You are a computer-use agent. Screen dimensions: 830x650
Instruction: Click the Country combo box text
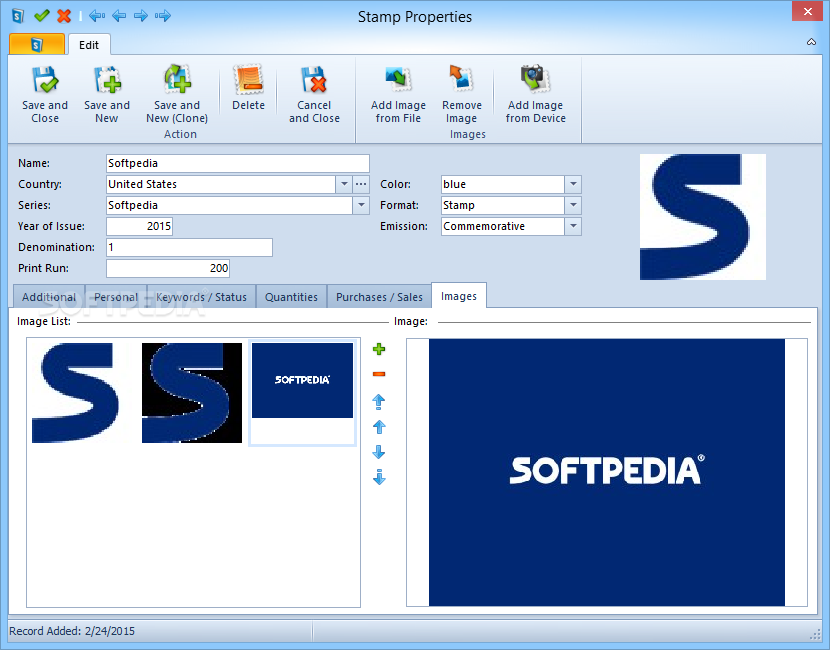coord(221,184)
